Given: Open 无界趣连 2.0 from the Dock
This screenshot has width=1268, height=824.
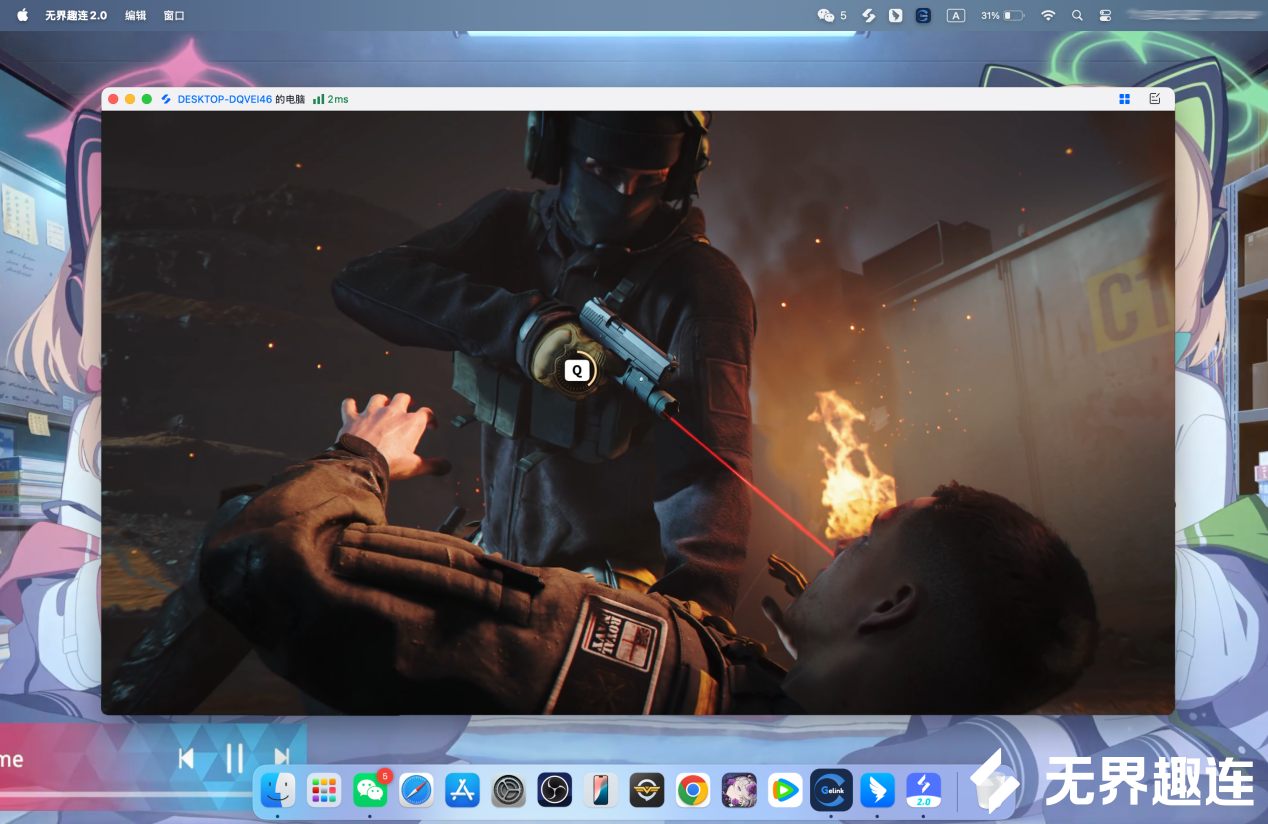Looking at the screenshot, I should point(924,790).
